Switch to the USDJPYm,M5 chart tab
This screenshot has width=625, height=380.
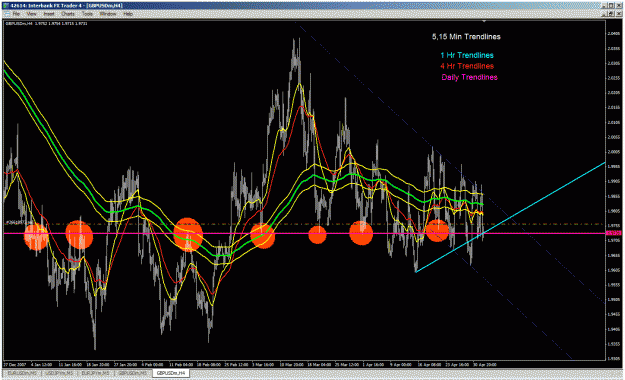click(x=59, y=373)
